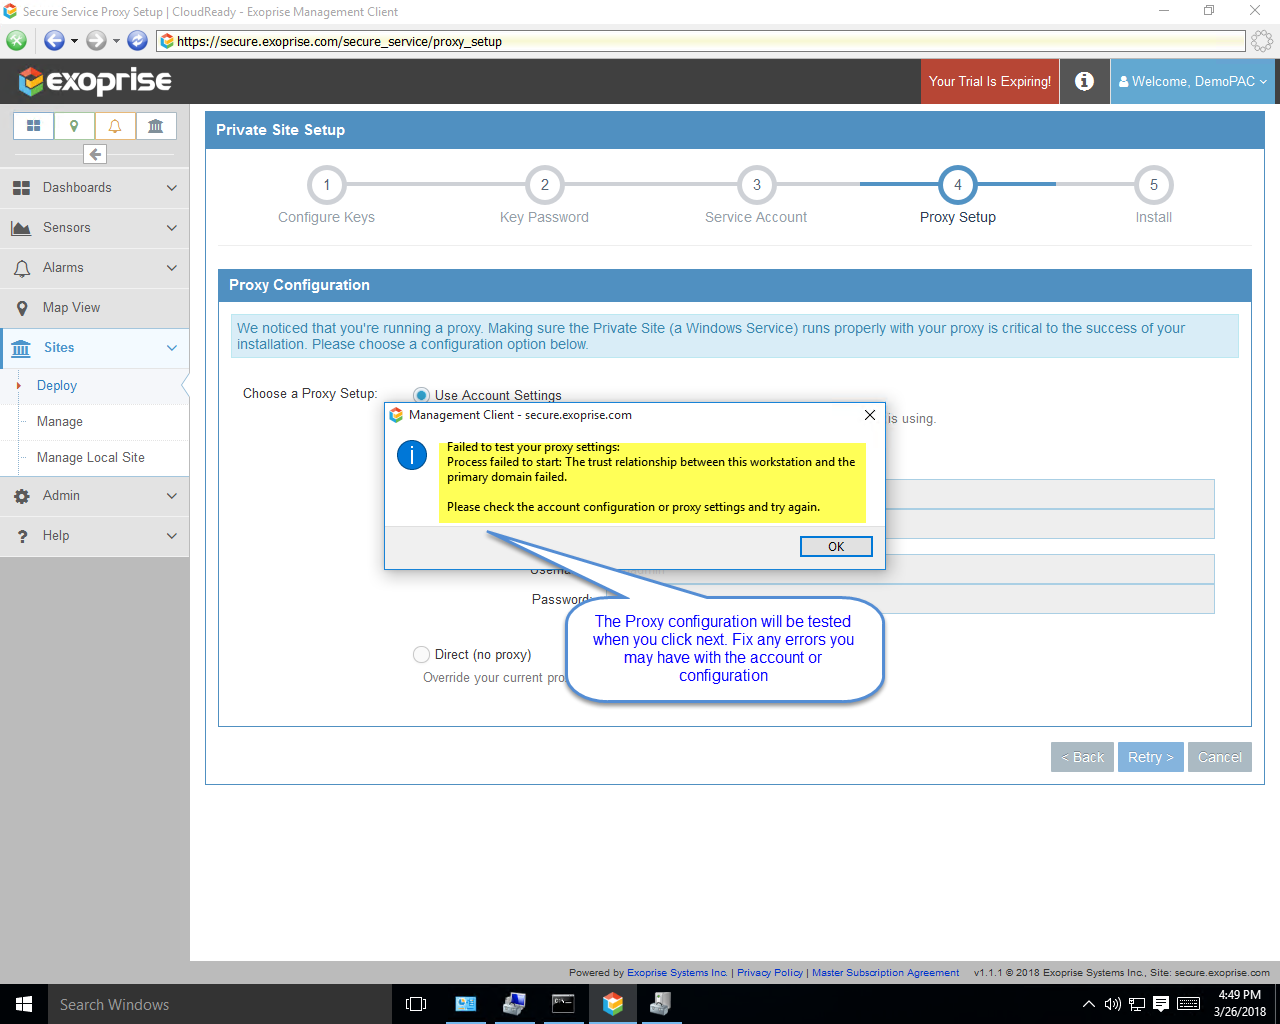
Task: Go back with browser back arrow
Action: [x=54, y=41]
